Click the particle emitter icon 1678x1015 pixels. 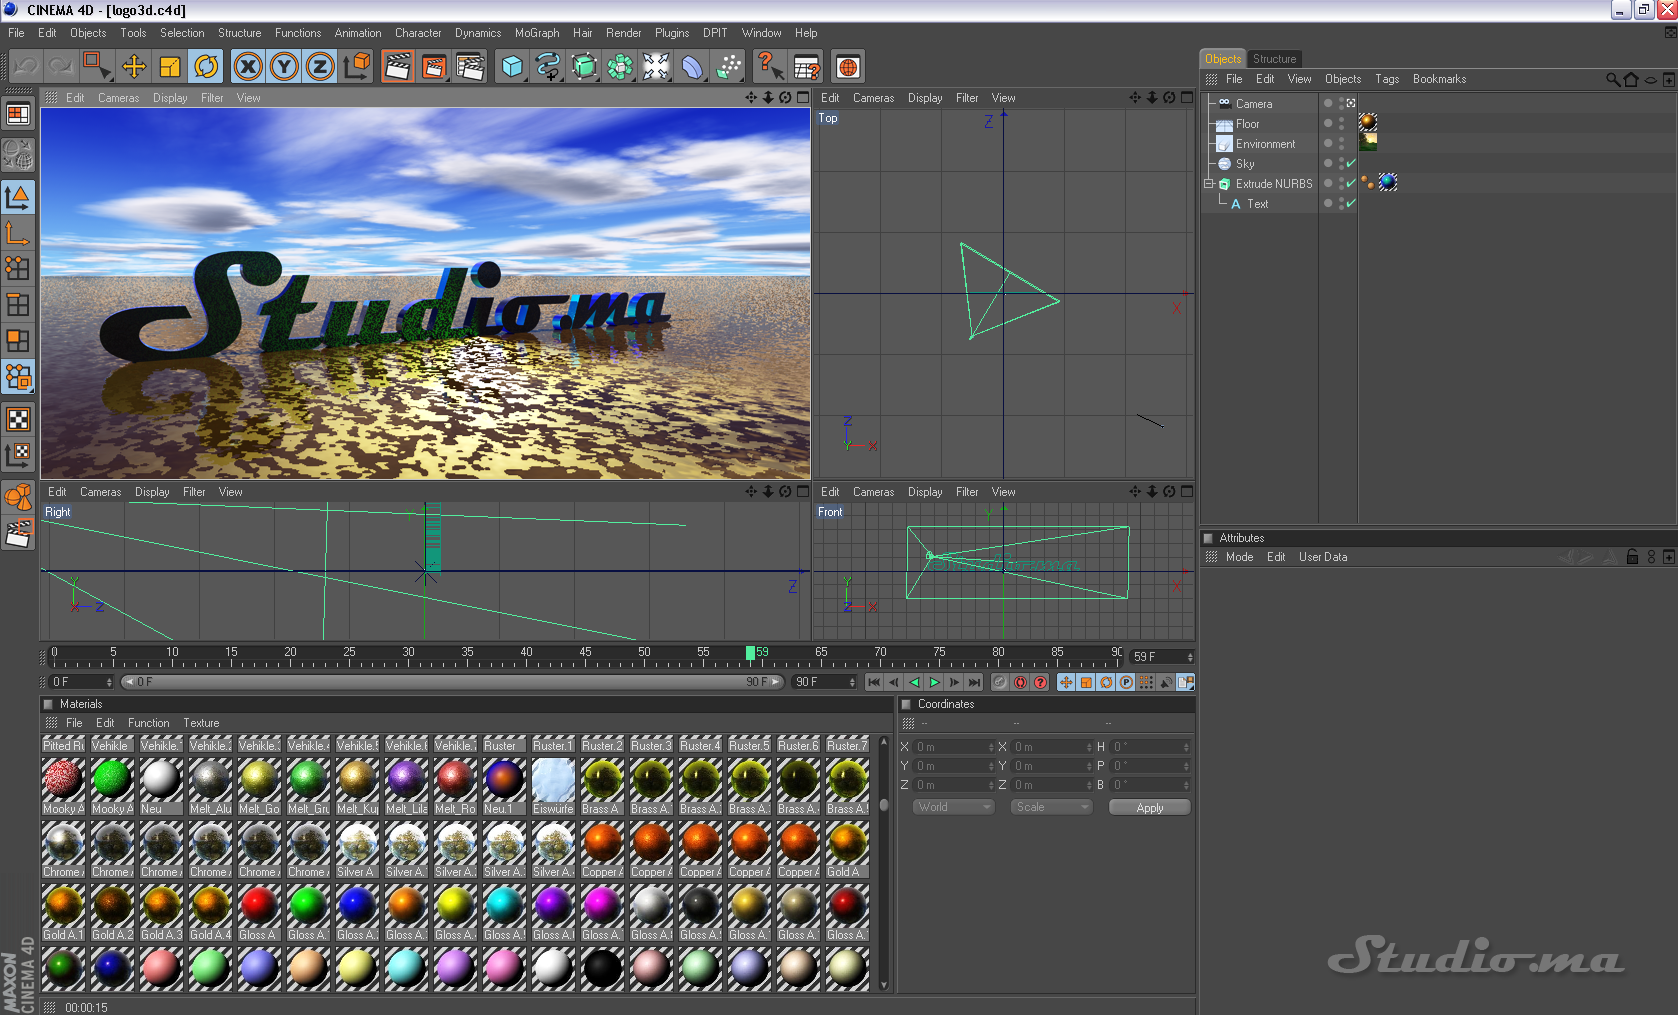729,67
